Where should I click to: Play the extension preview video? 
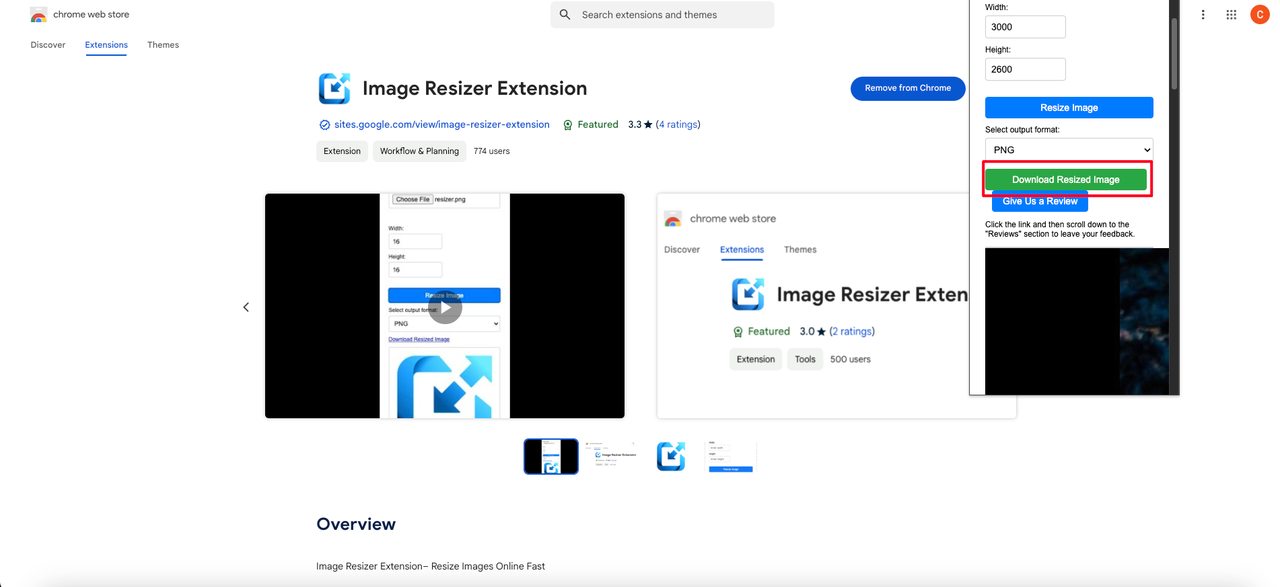(x=445, y=307)
